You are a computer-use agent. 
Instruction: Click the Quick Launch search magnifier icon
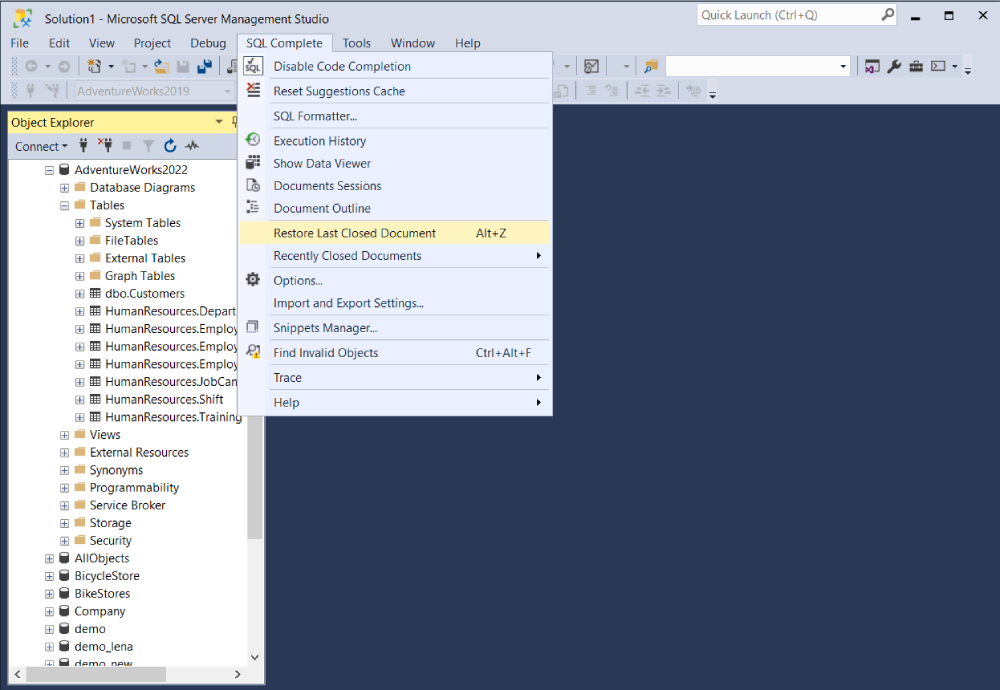[887, 15]
